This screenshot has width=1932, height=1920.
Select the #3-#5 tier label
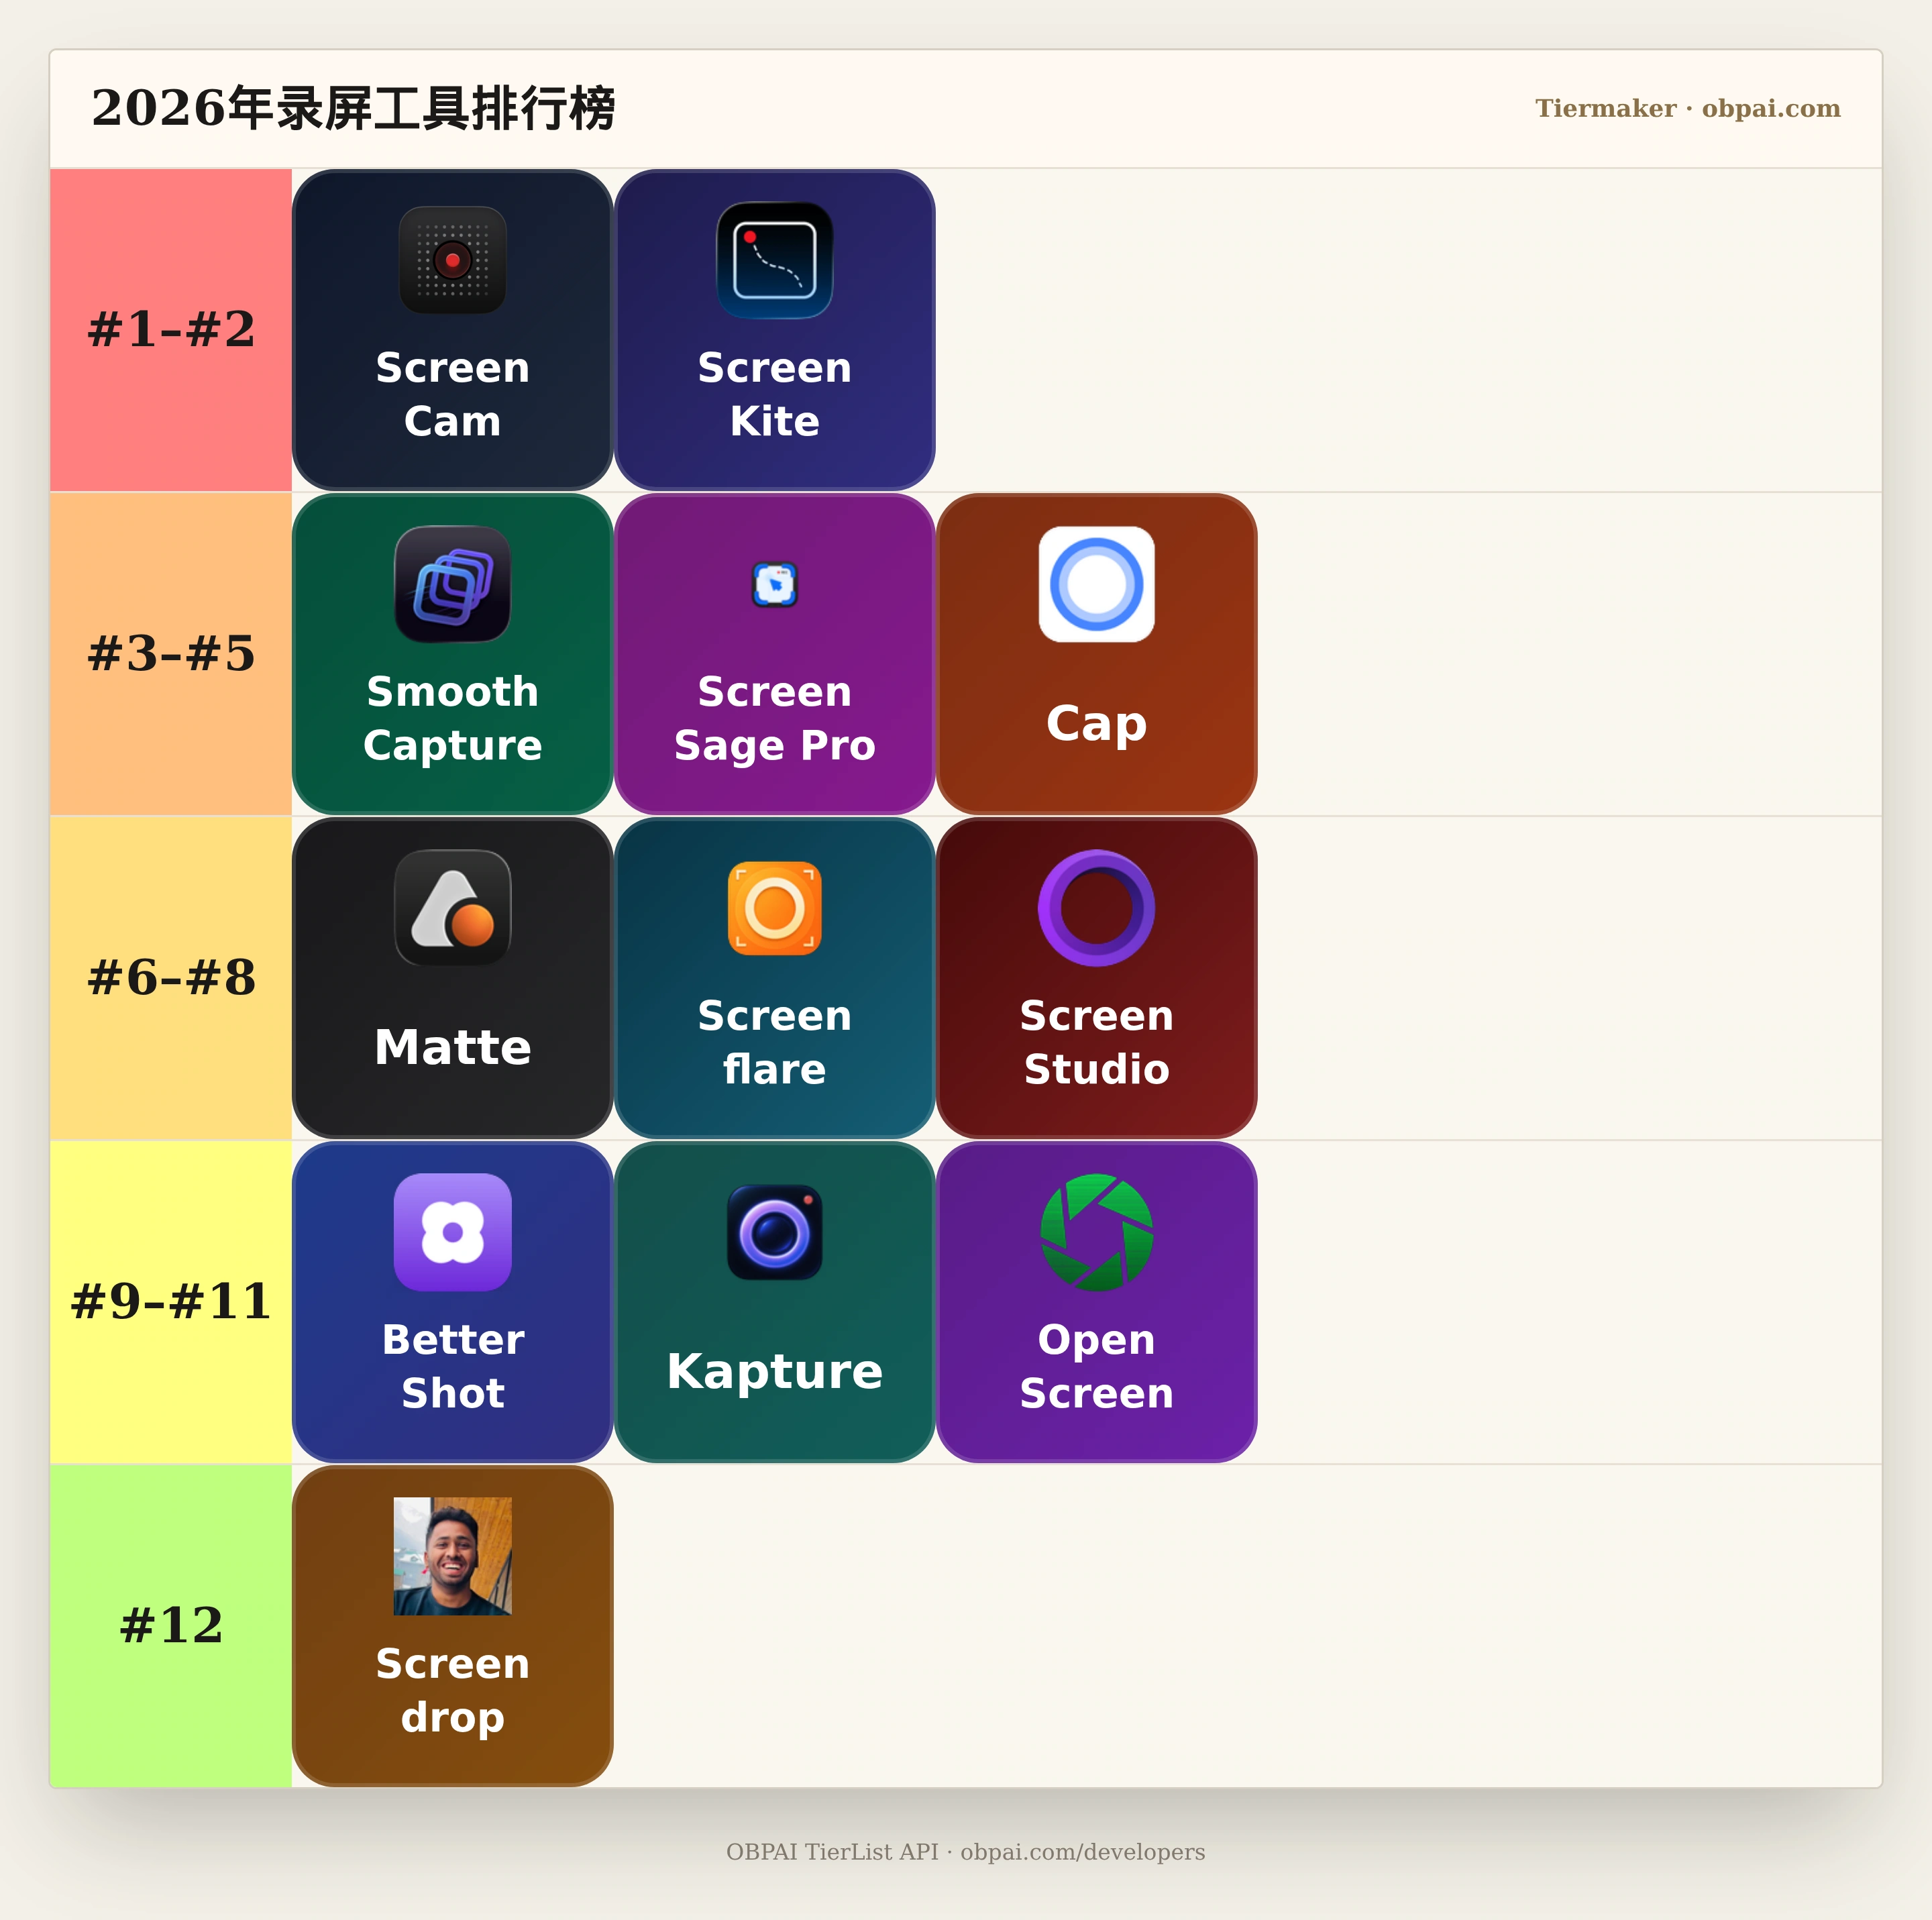pos(171,654)
